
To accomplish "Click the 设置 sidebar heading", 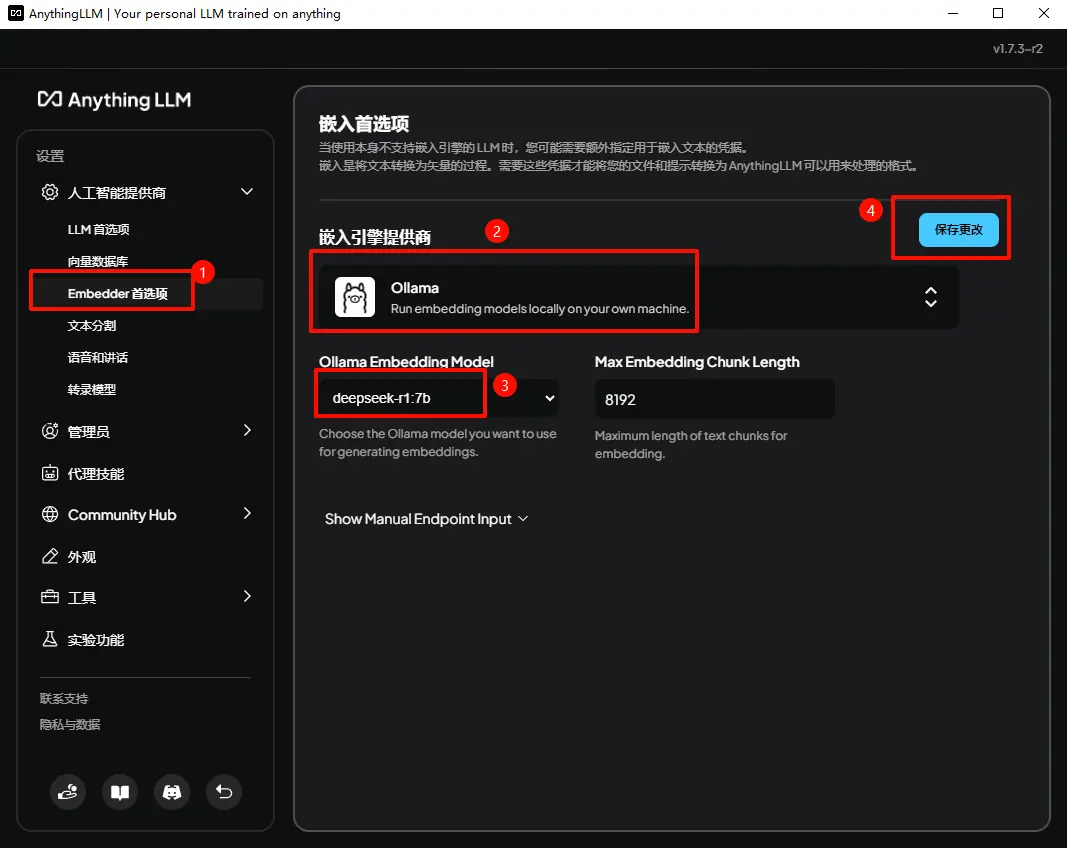I will (50, 156).
